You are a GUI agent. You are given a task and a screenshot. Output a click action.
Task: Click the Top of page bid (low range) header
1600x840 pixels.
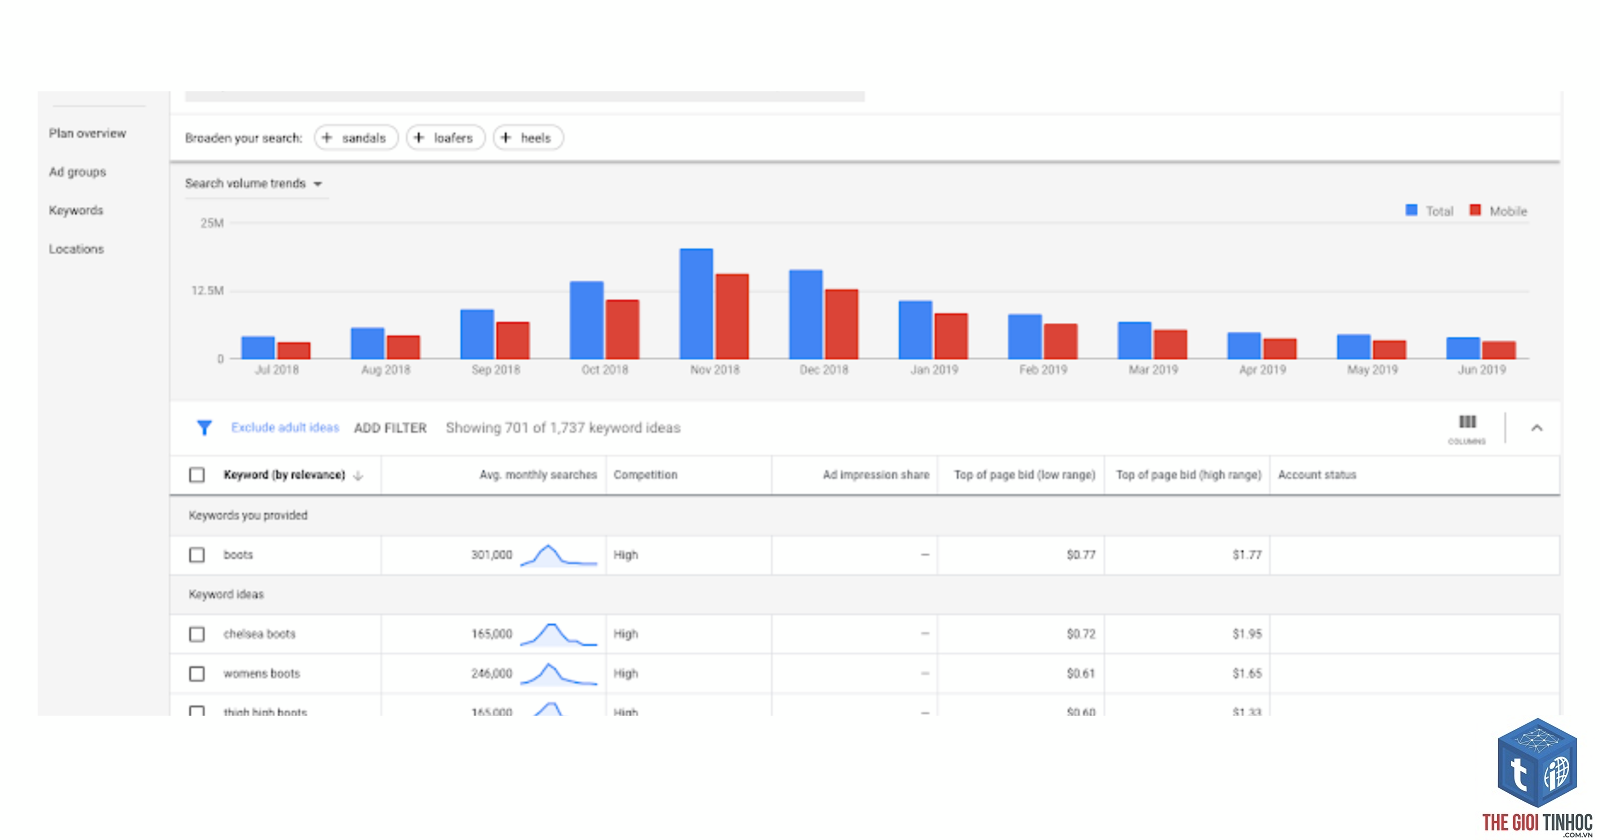pos(1024,475)
